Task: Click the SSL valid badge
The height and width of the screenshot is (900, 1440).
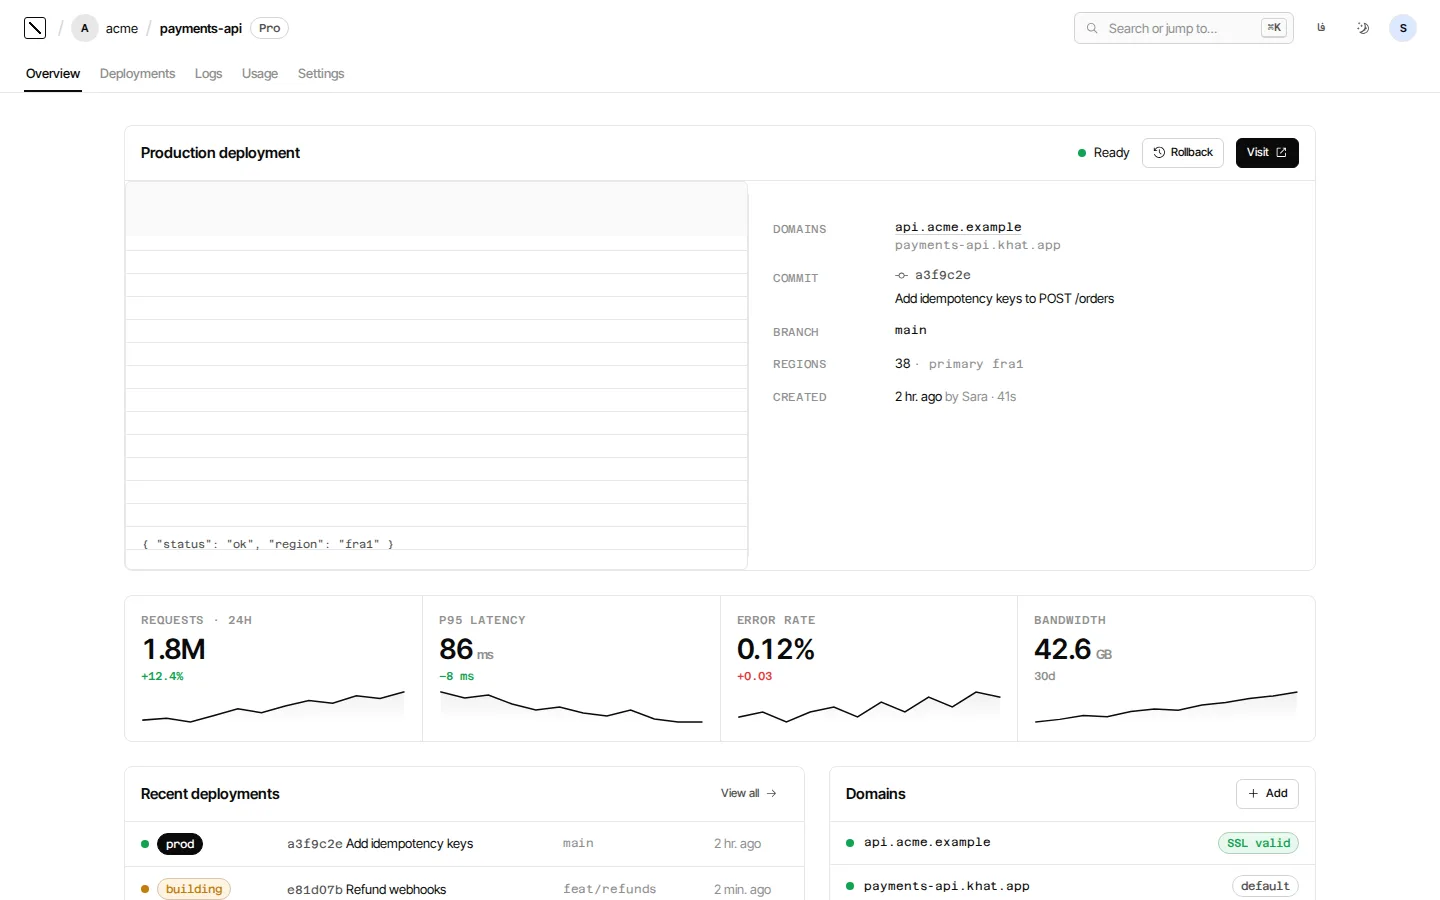Action: click(1258, 843)
